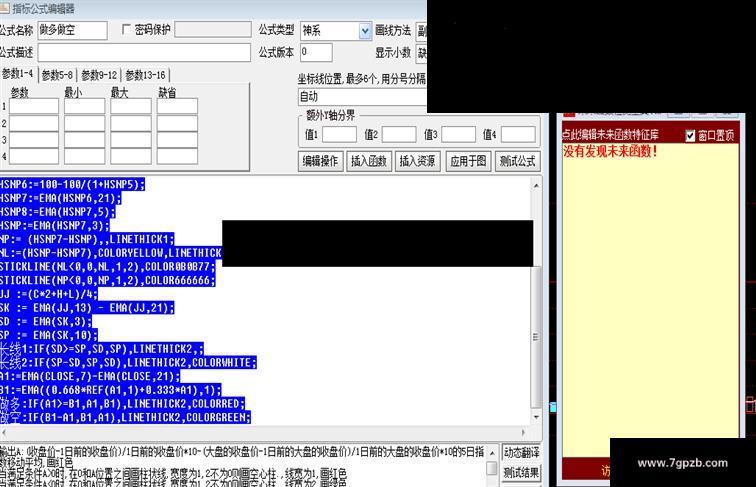
Task: Click the 值2 input field
Action: pyautogui.click(x=399, y=134)
